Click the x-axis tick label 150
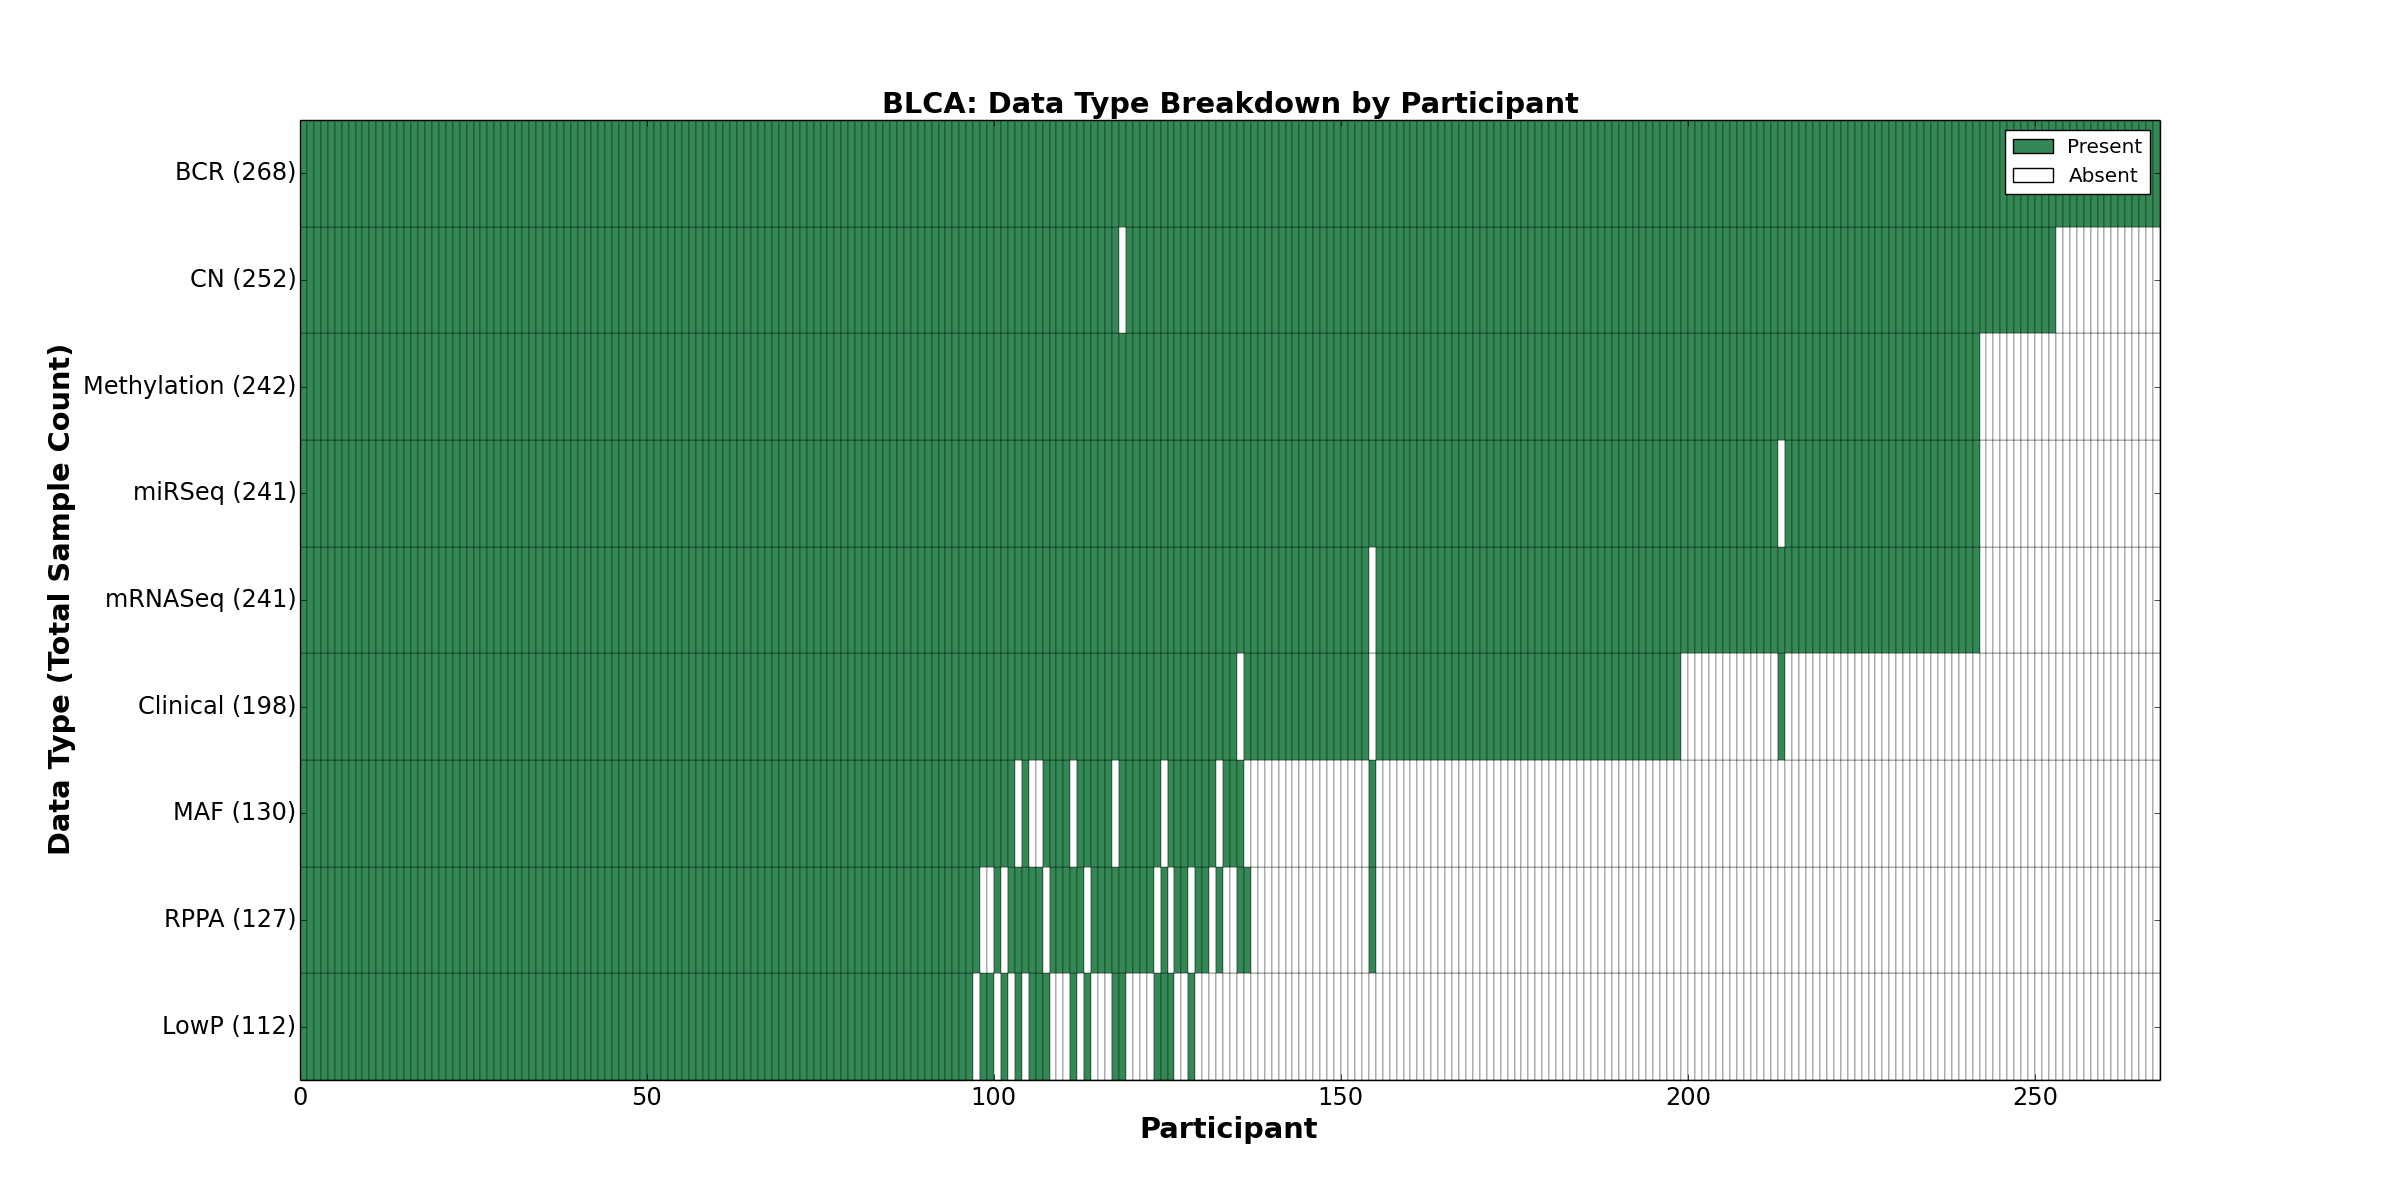Viewport: 2400px width, 1200px height. 1340,1097
